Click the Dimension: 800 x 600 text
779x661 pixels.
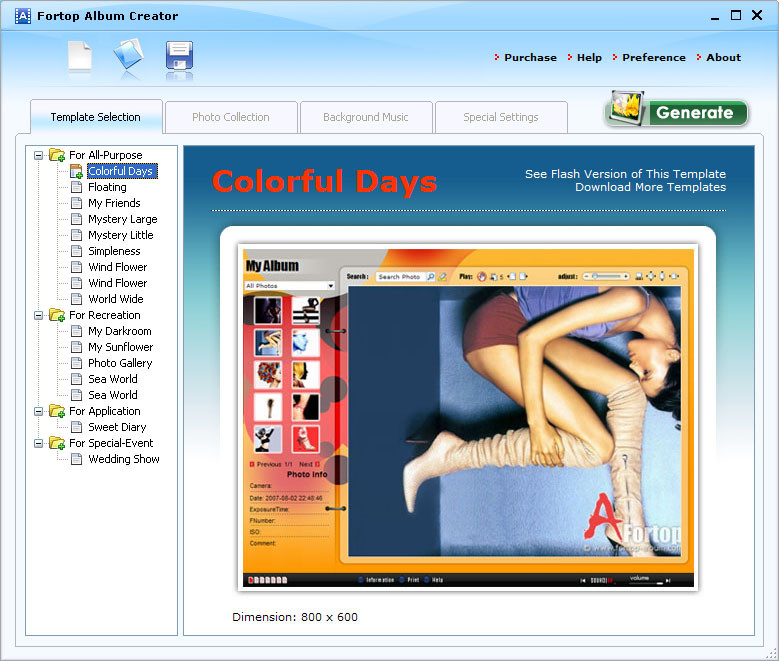tap(295, 617)
